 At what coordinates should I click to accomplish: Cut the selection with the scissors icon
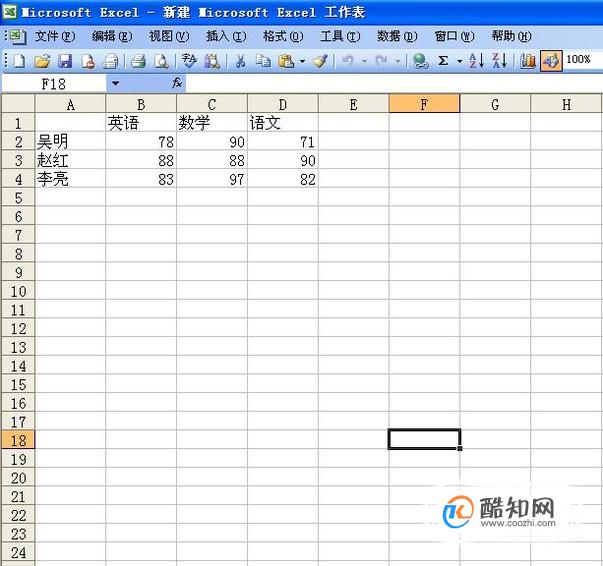(x=240, y=61)
